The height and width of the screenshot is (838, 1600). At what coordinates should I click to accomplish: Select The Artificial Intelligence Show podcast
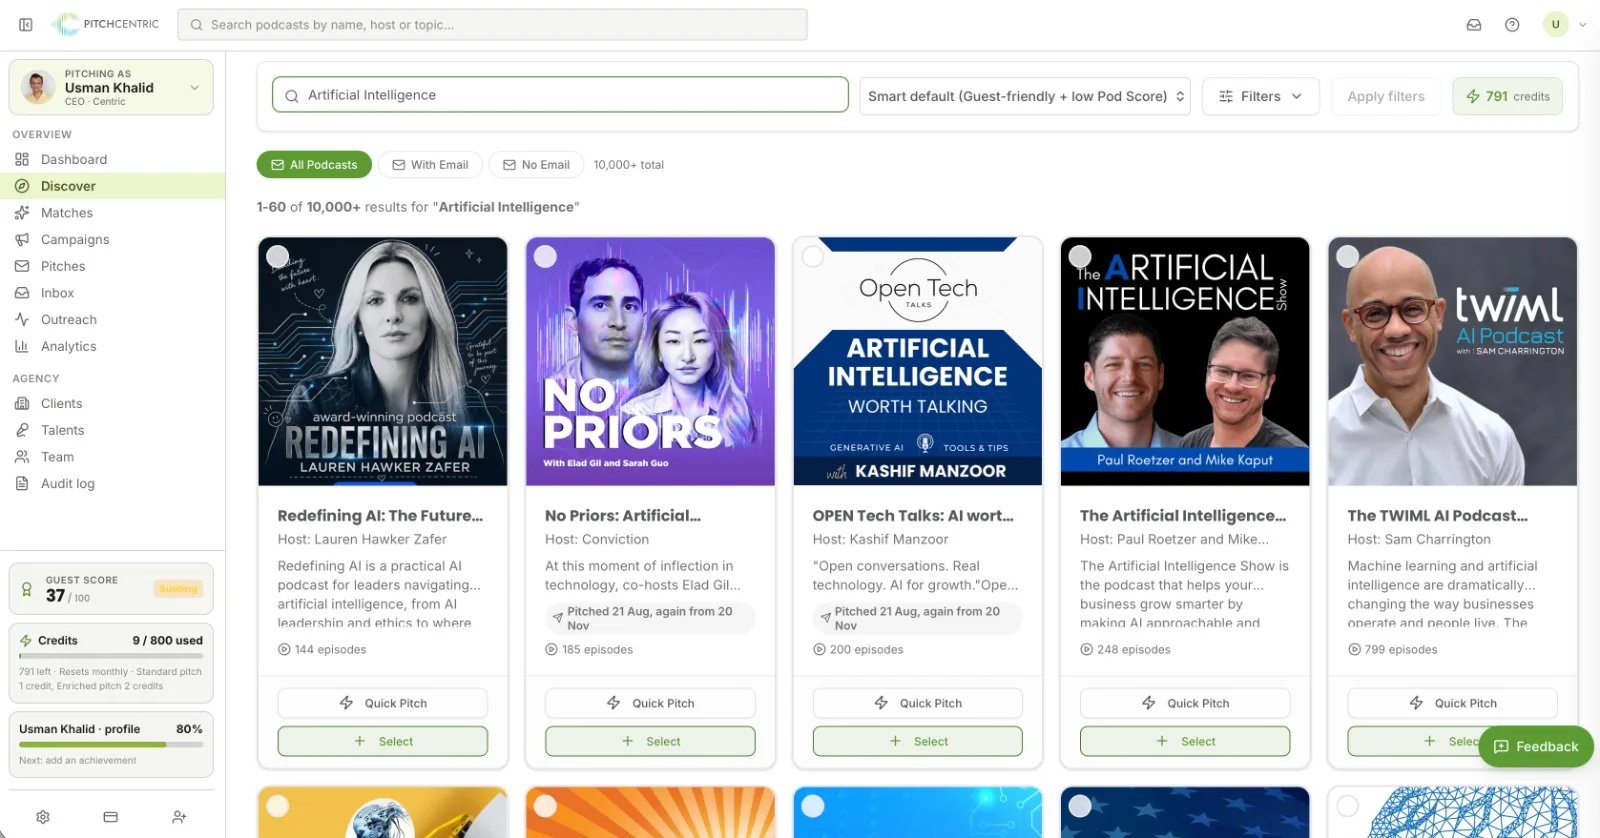[x=1185, y=741]
